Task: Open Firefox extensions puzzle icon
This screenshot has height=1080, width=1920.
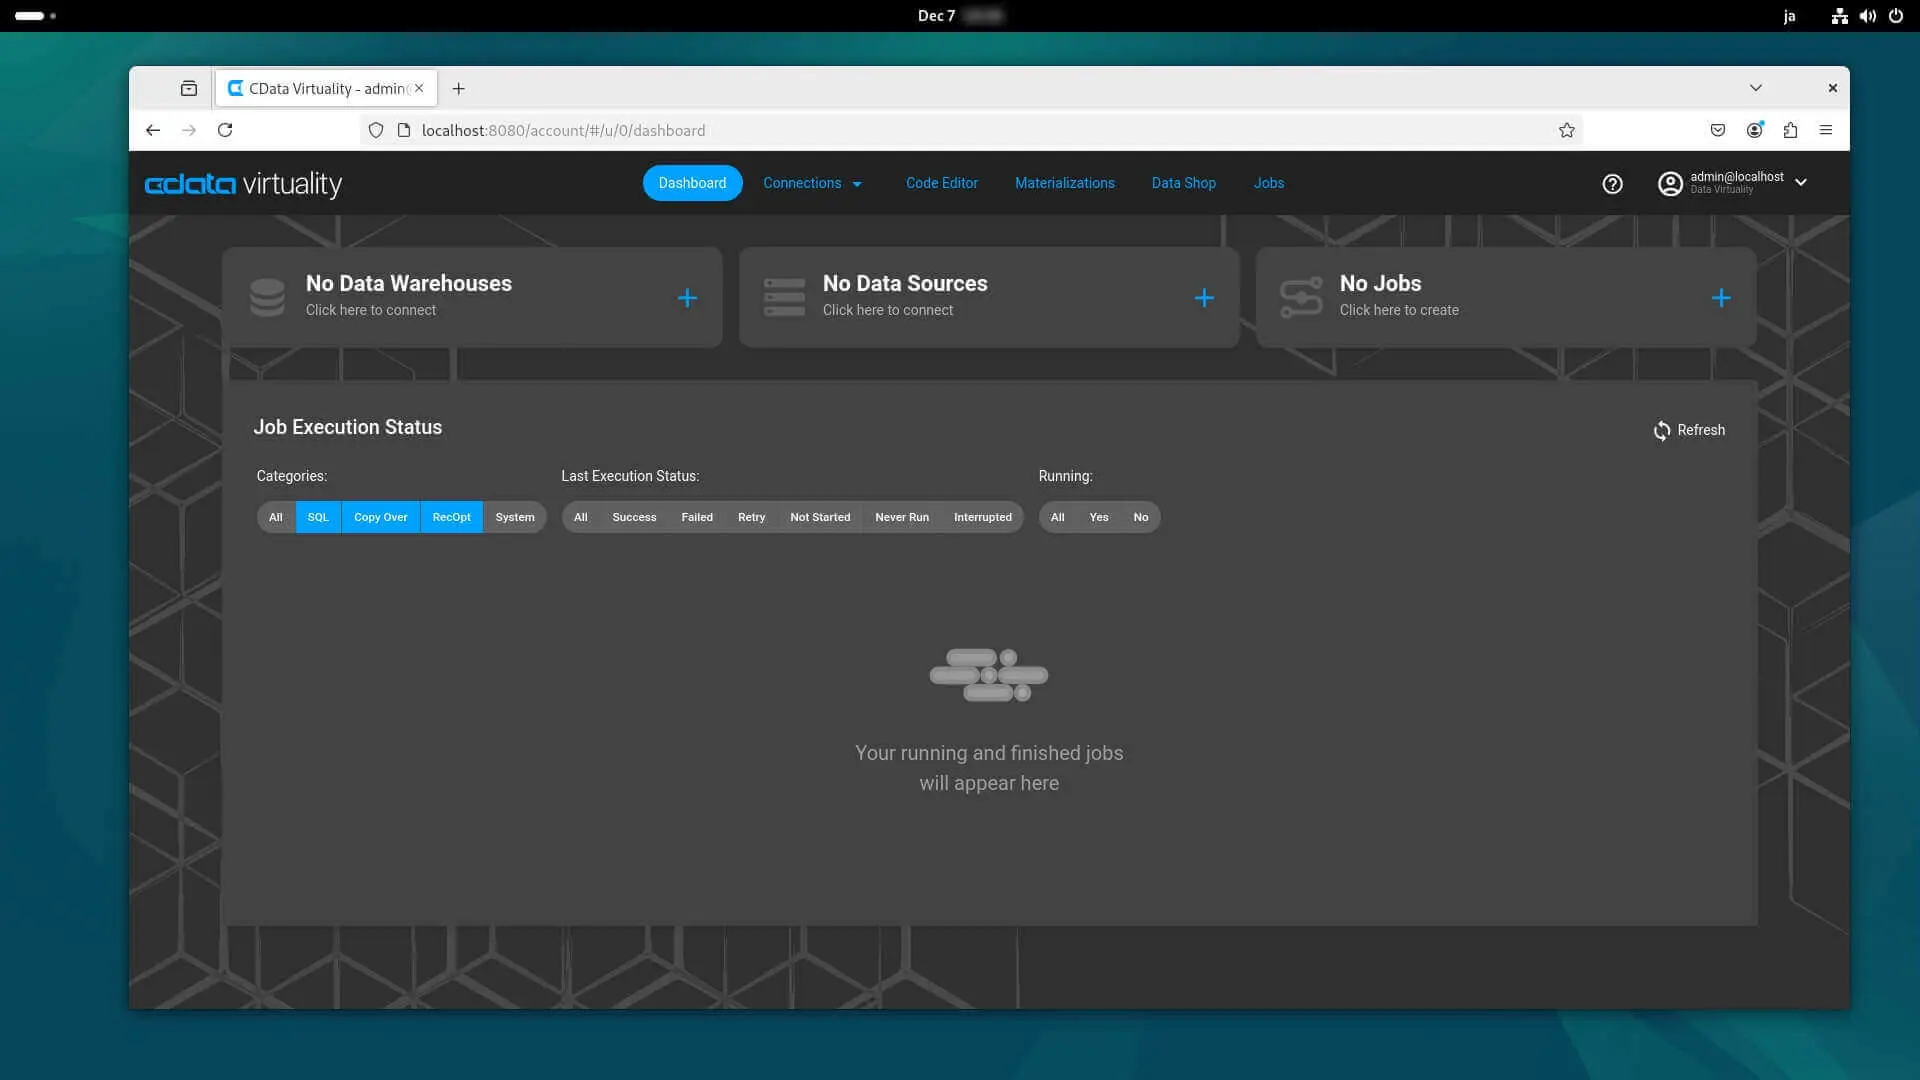Action: pos(1790,130)
